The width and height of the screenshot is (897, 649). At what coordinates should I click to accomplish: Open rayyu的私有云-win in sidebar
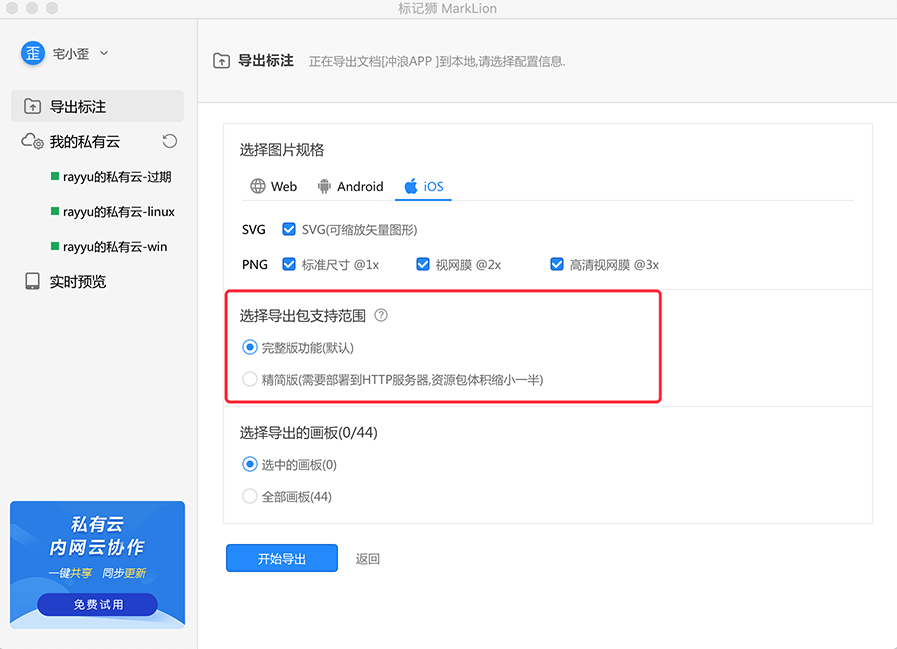(114, 247)
